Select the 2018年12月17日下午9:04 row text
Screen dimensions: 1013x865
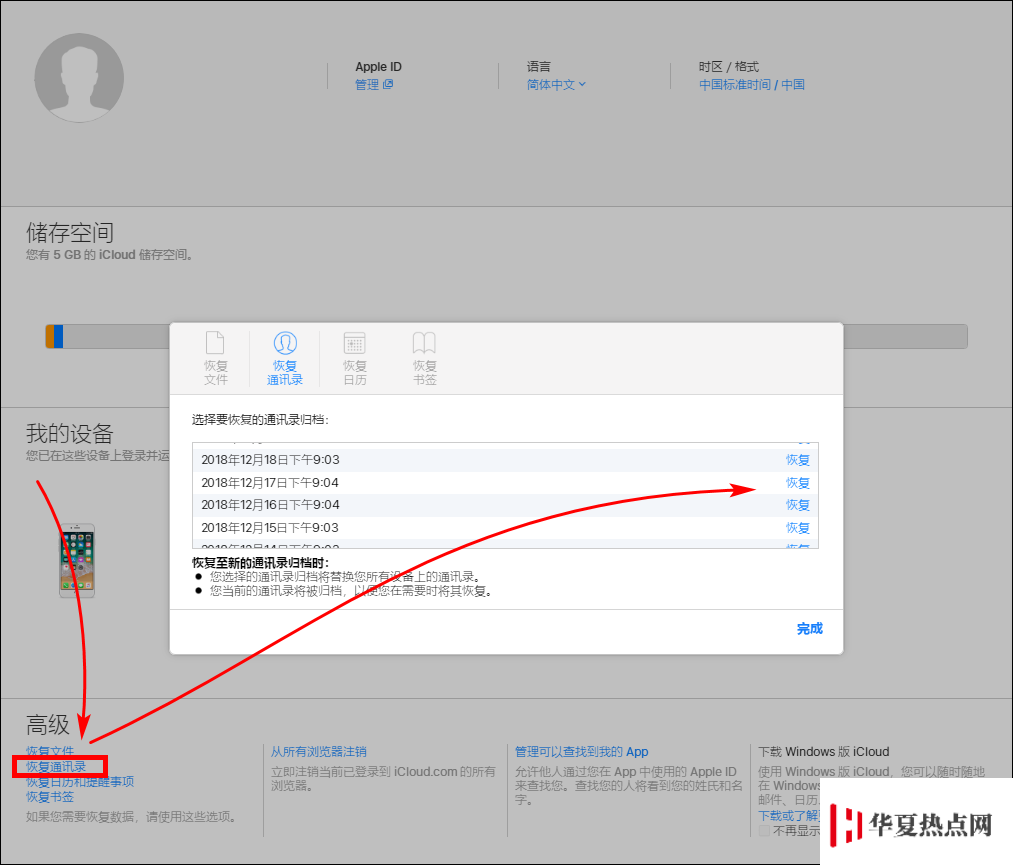(x=270, y=483)
